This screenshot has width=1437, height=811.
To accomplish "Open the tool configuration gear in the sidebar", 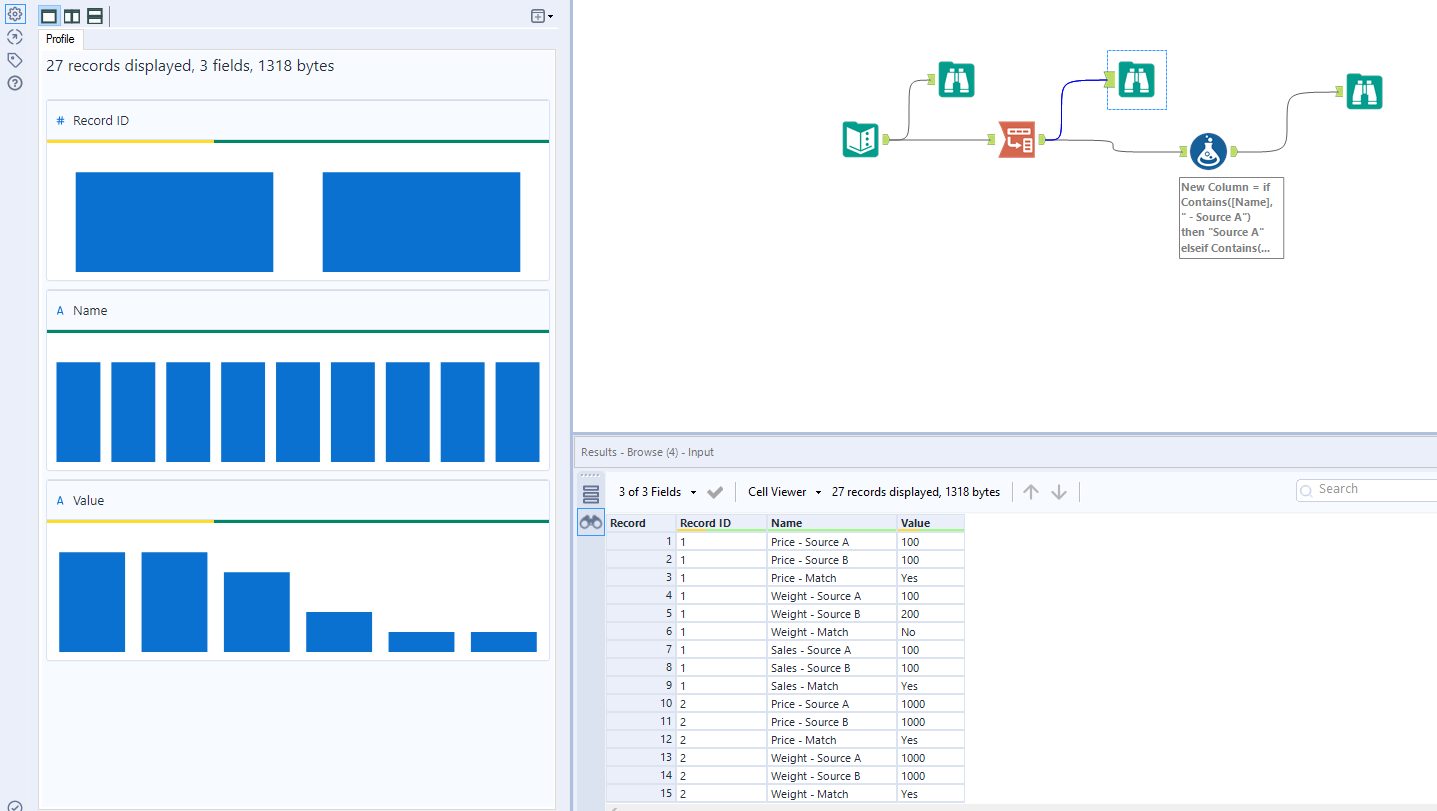I will point(15,14).
